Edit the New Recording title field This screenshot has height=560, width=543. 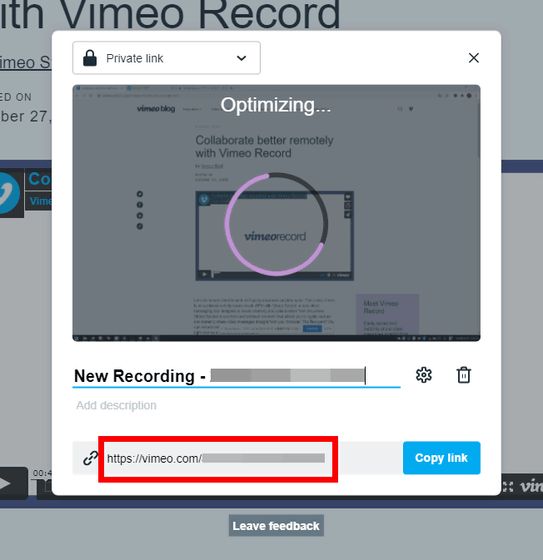tap(236, 376)
